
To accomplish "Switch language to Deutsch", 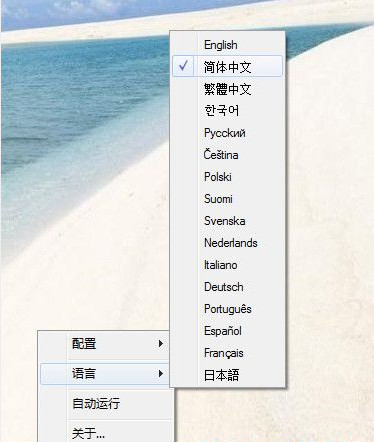I will (x=228, y=287).
